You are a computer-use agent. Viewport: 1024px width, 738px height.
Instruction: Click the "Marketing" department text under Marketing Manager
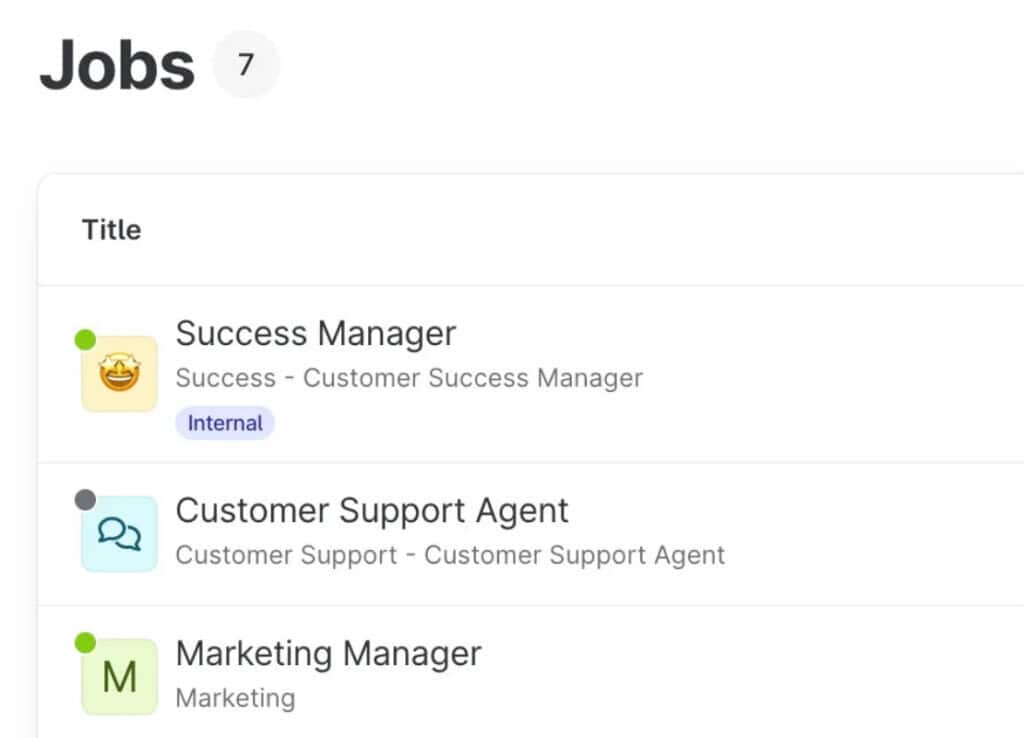pos(235,697)
